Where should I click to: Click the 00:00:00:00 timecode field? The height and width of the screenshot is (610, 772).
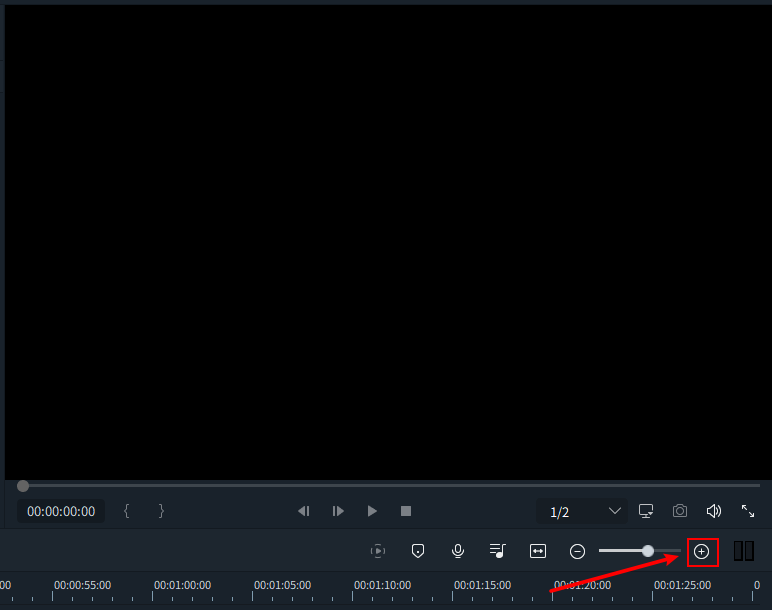coord(61,512)
